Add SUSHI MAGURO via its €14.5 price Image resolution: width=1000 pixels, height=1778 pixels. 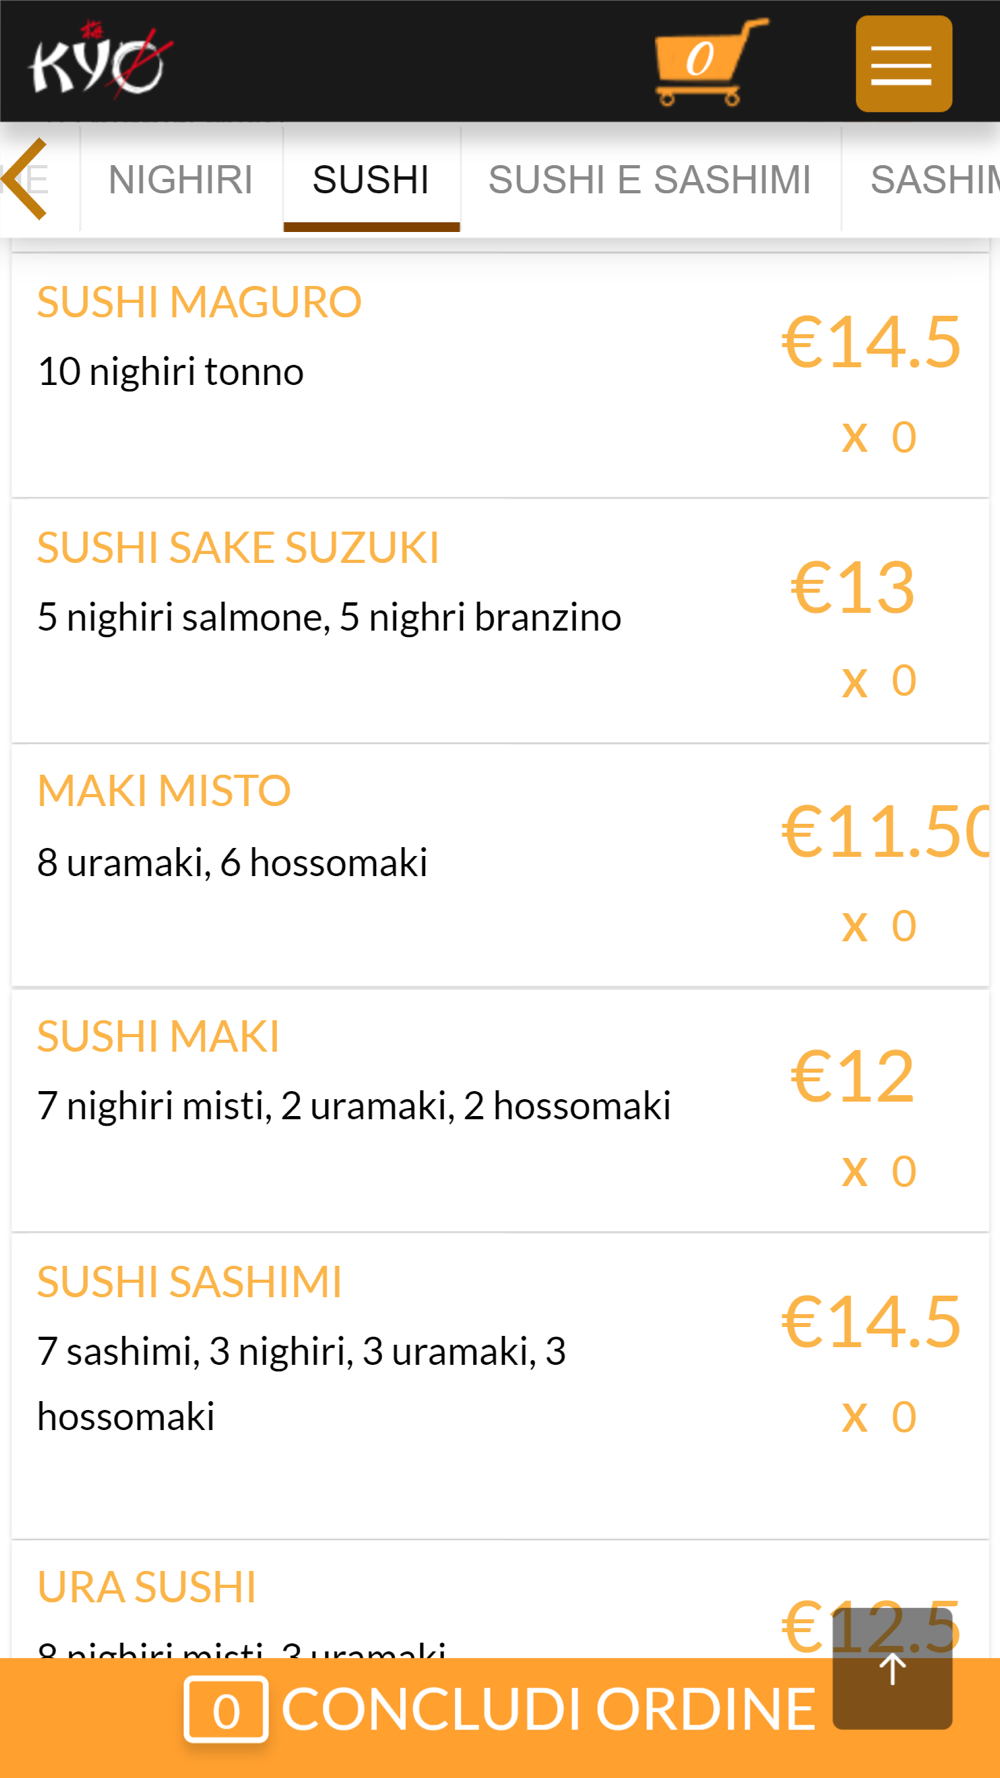[871, 342]
